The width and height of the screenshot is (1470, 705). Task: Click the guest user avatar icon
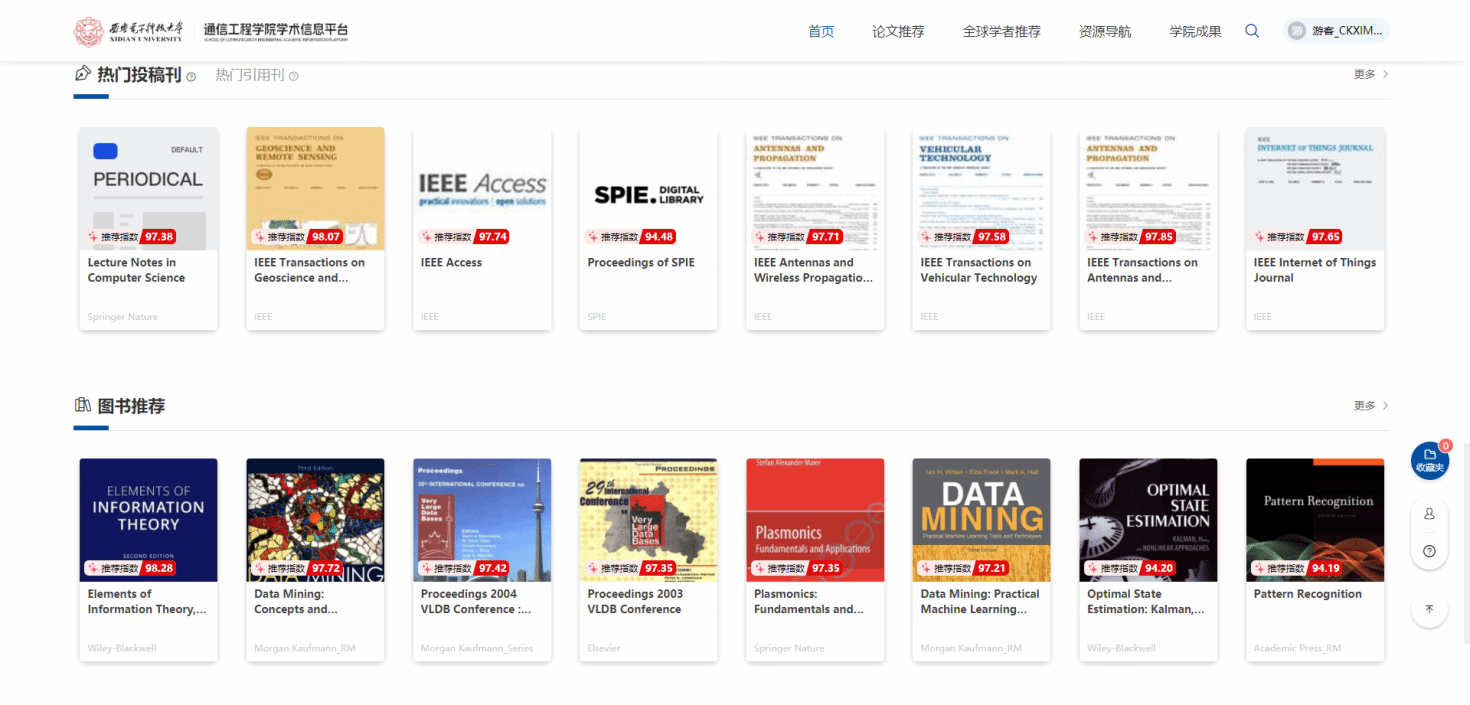pos(1297,31)
